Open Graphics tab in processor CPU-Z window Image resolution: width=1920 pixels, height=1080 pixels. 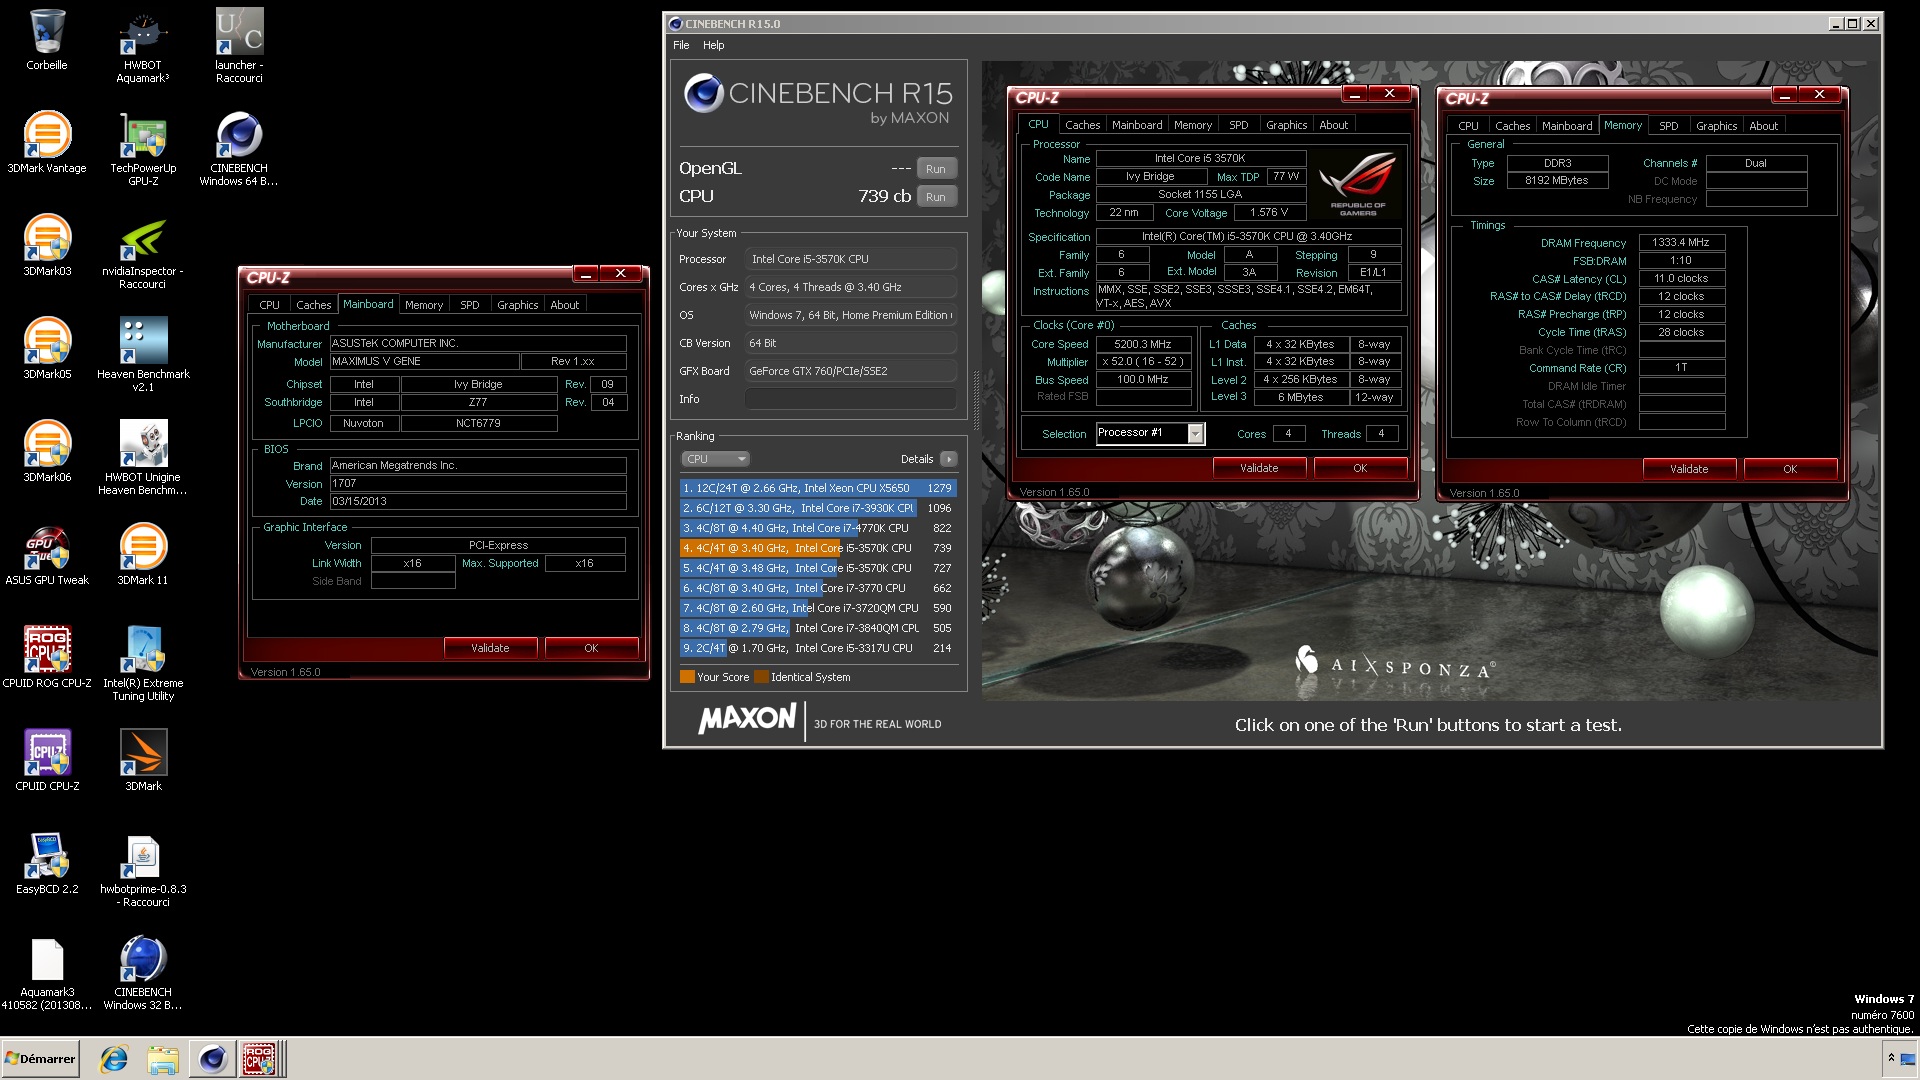(x=1287, y=125)
